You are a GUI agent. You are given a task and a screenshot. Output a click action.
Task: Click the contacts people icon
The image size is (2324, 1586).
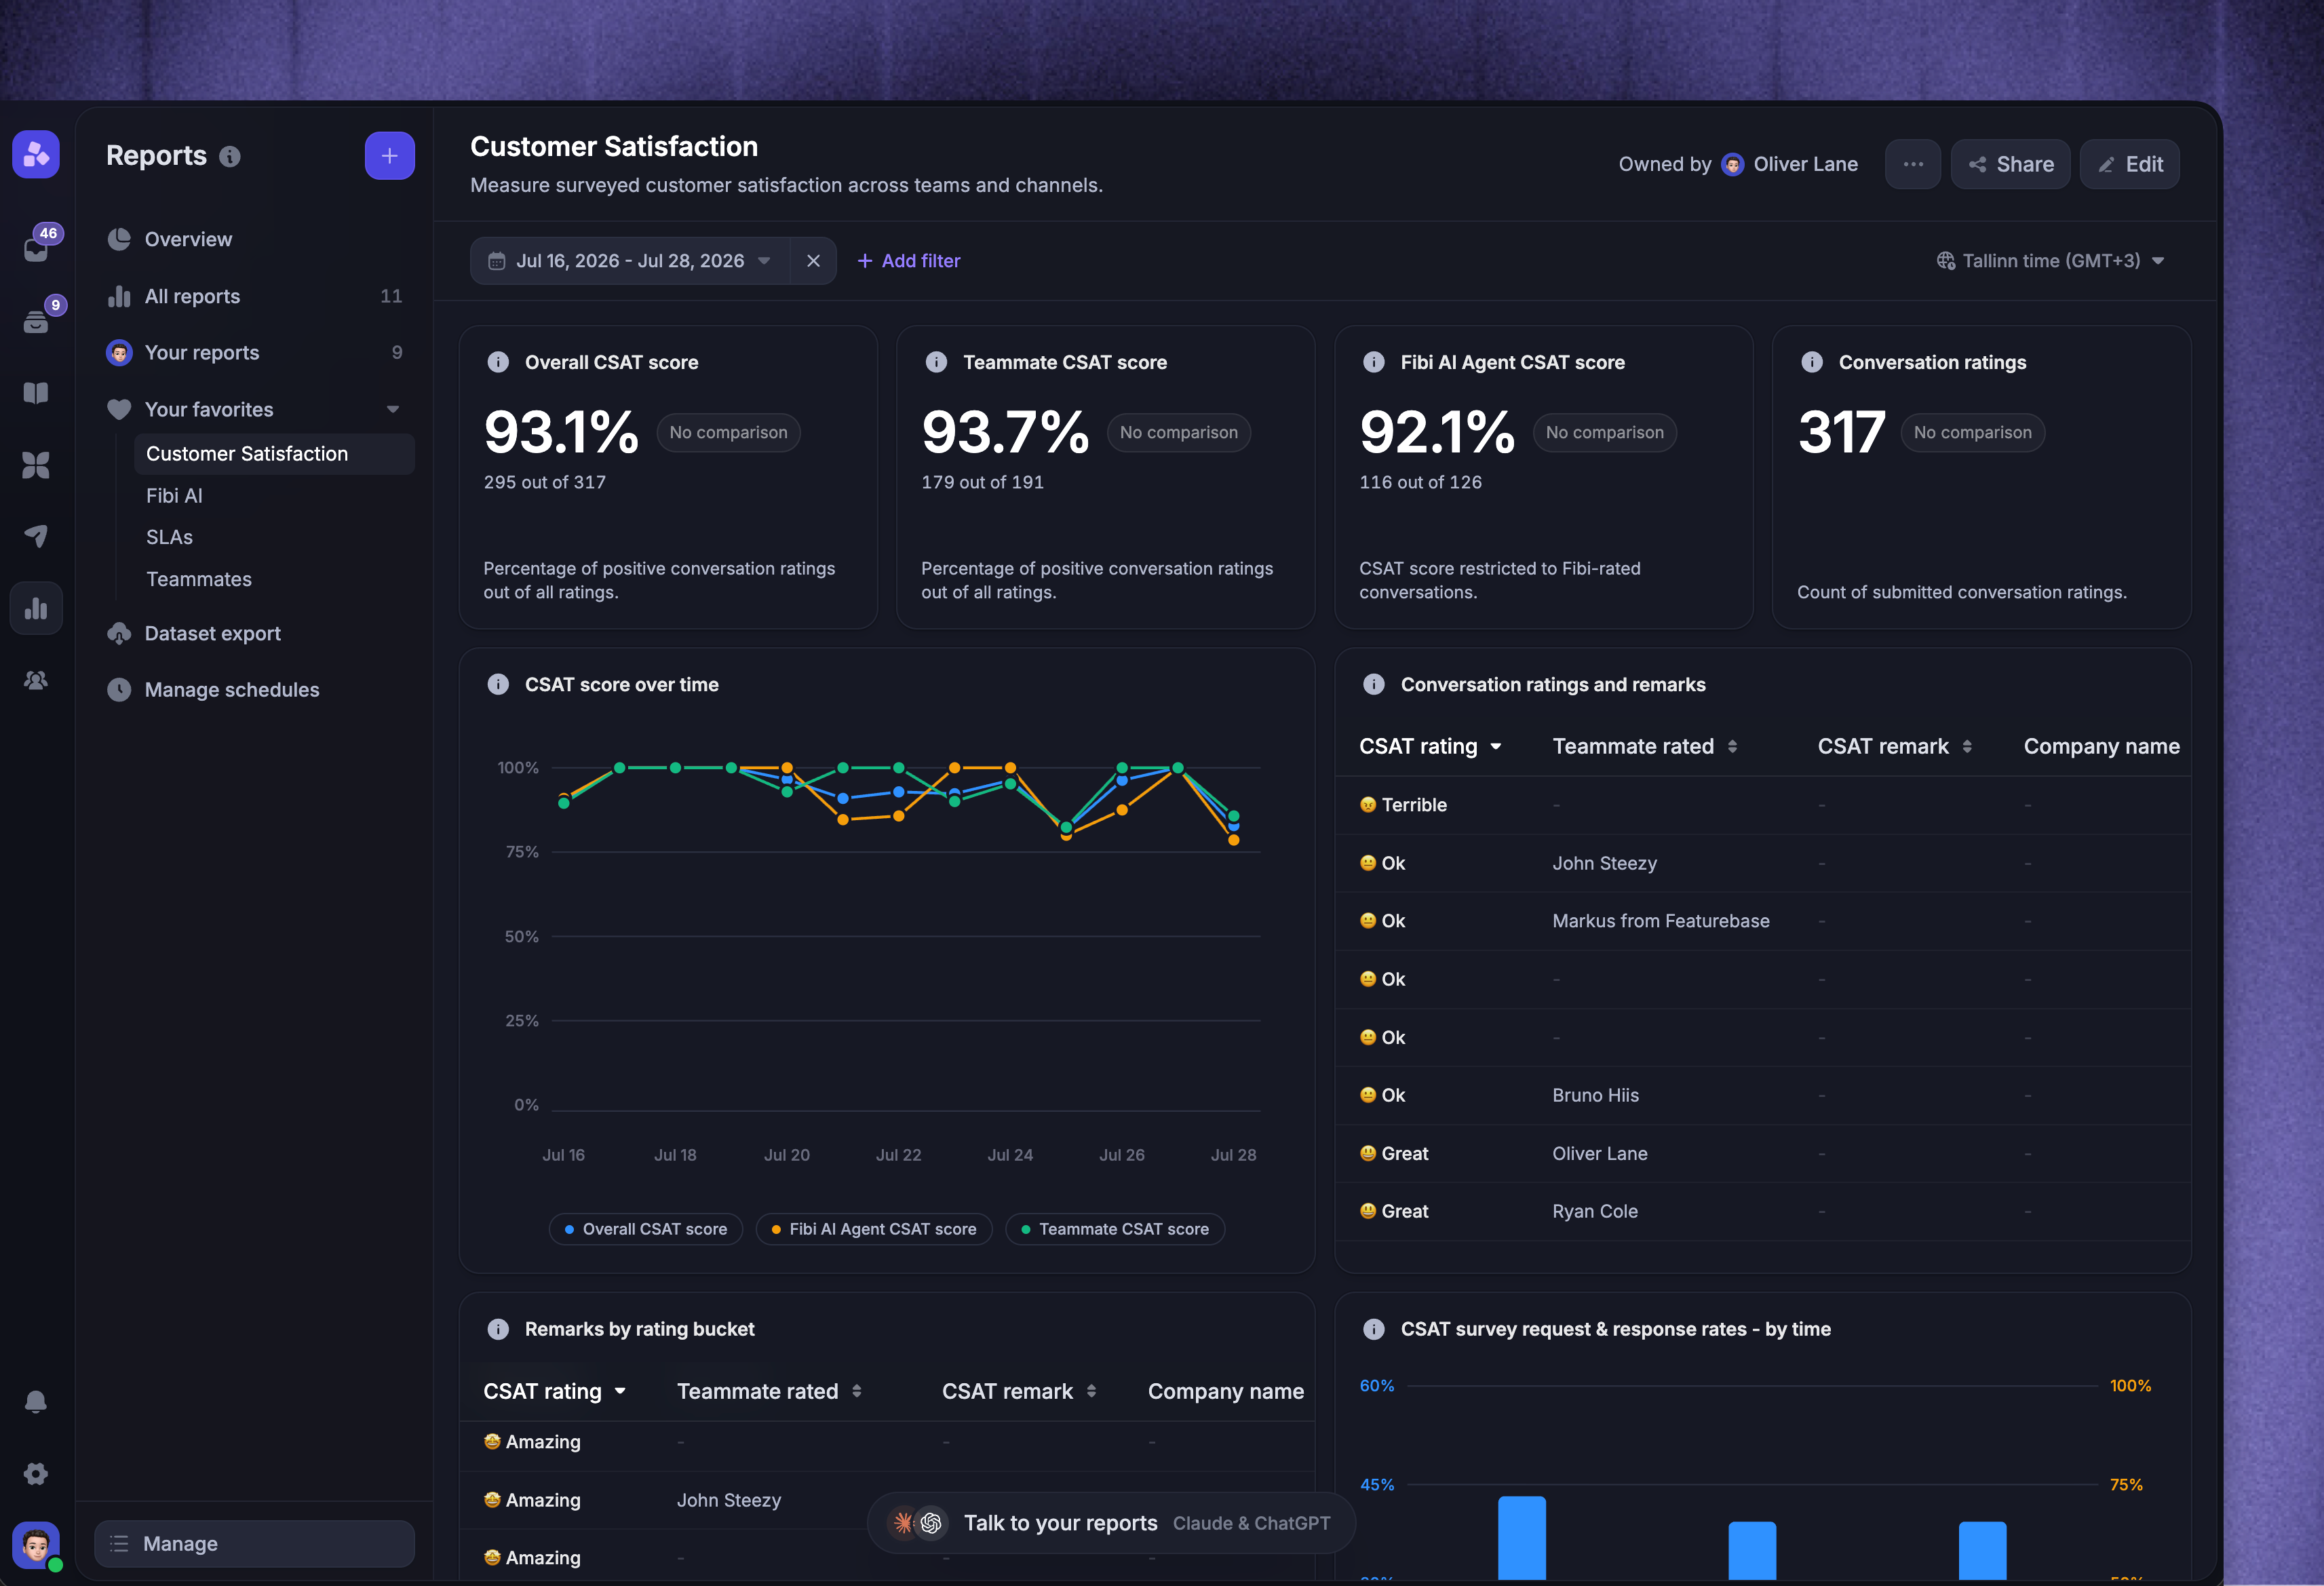pos(36,680)
